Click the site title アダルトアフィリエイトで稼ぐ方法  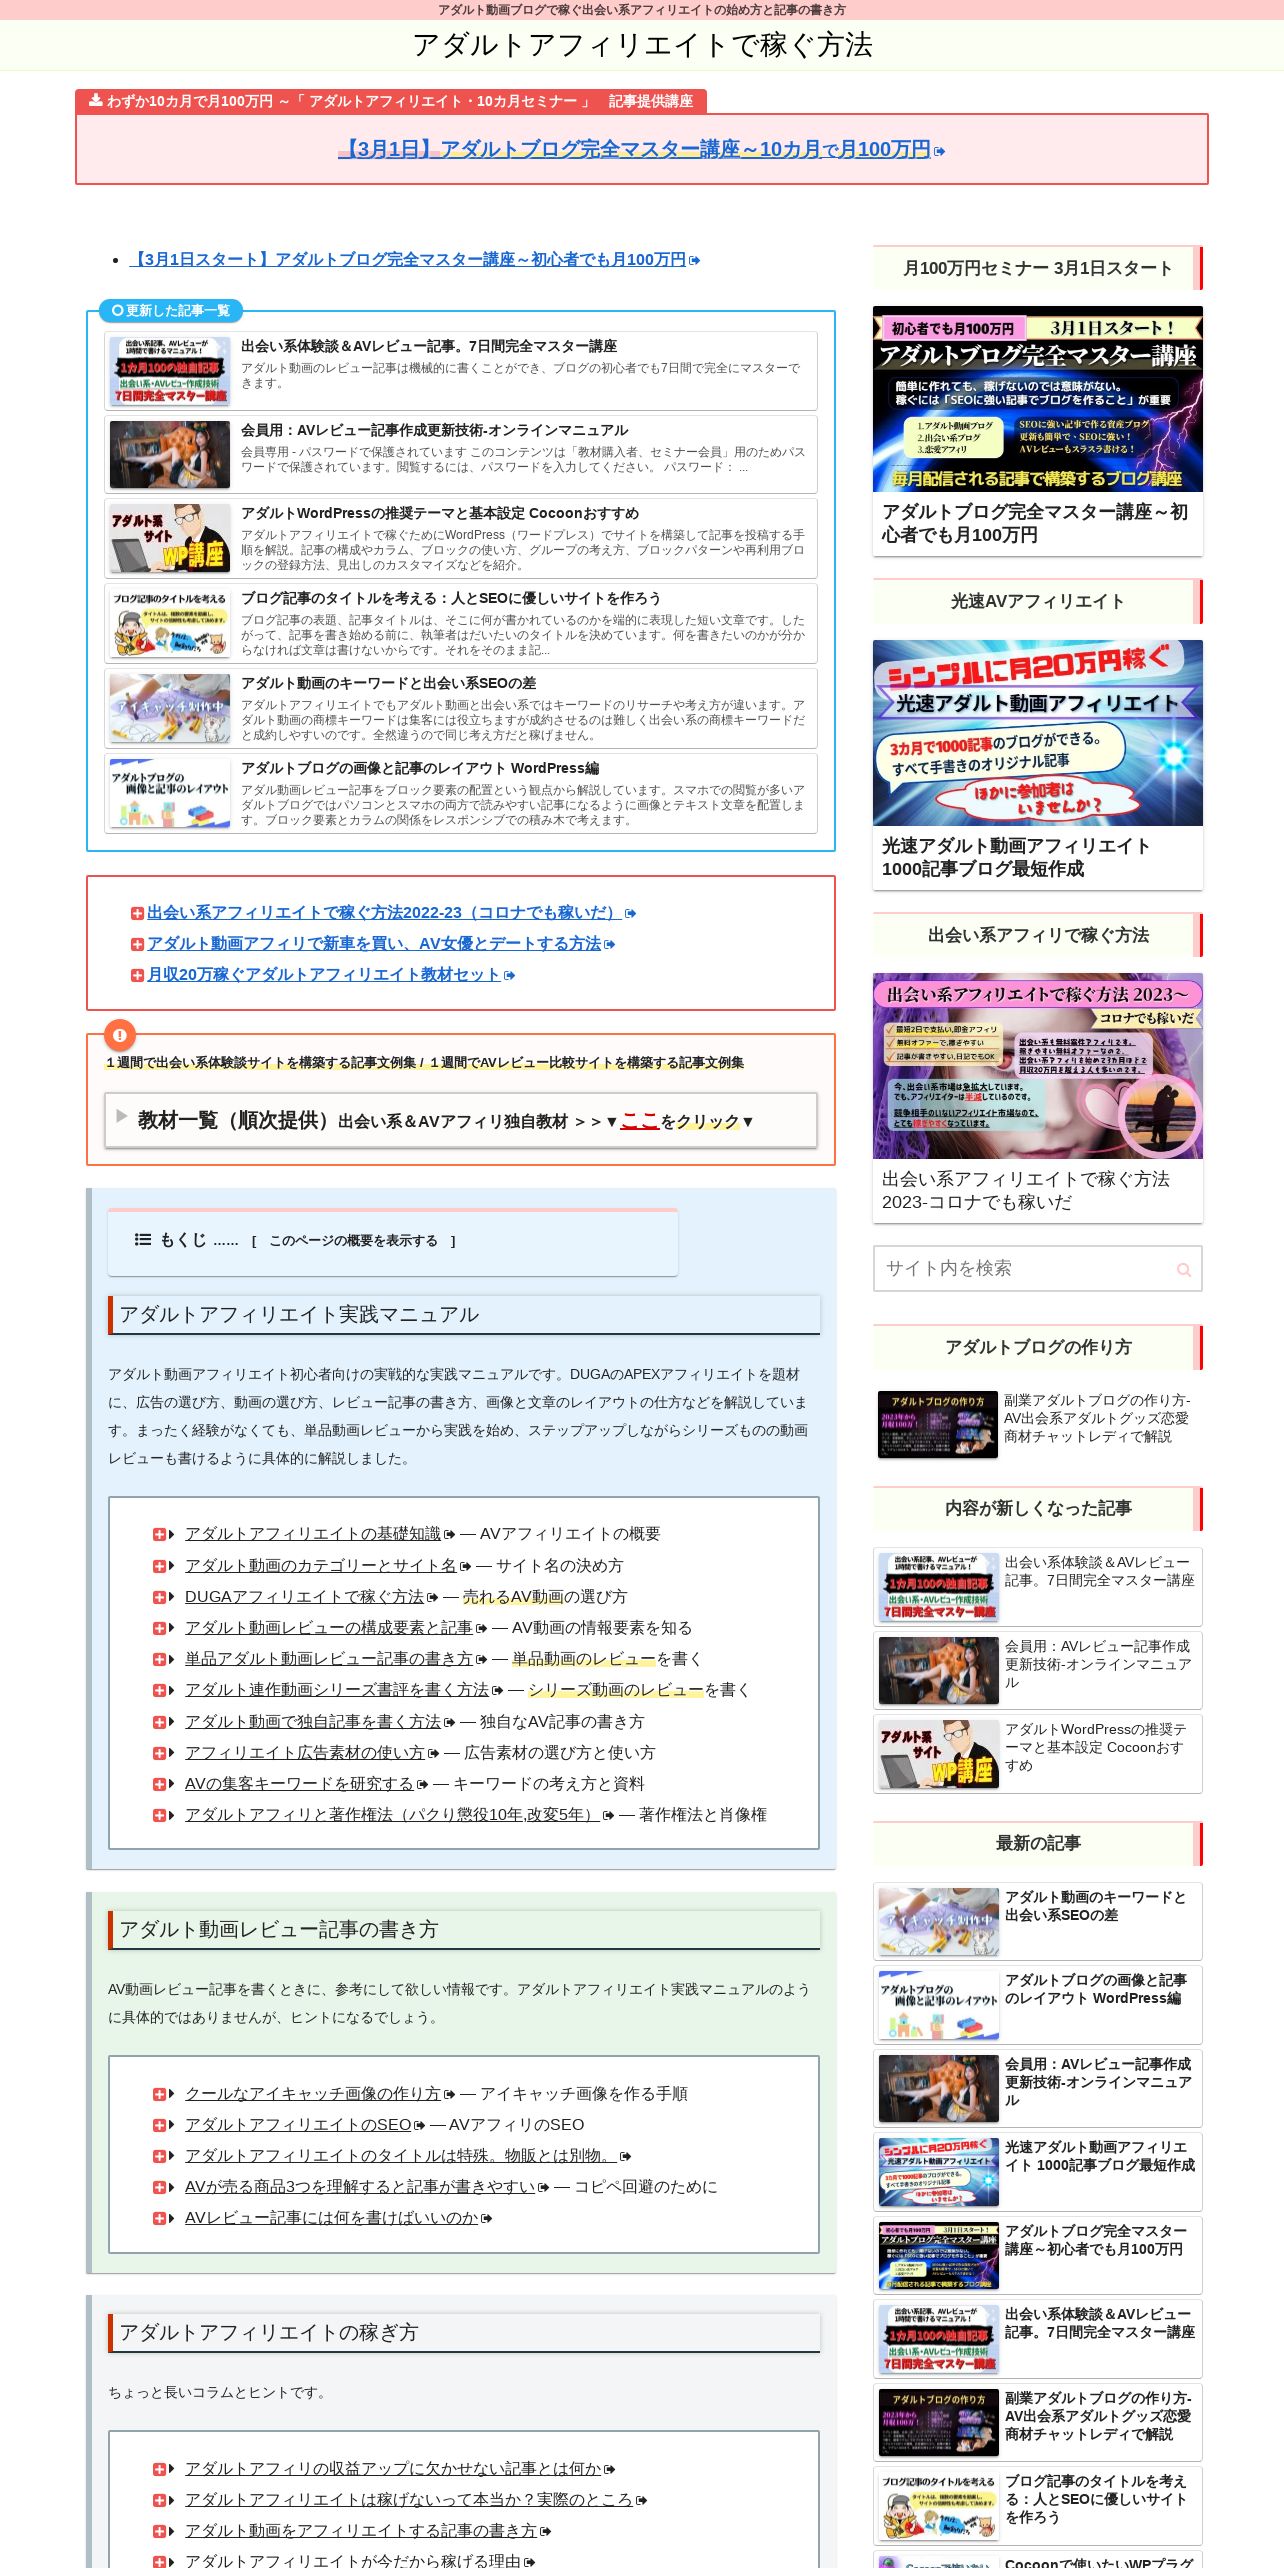[642, 45]
